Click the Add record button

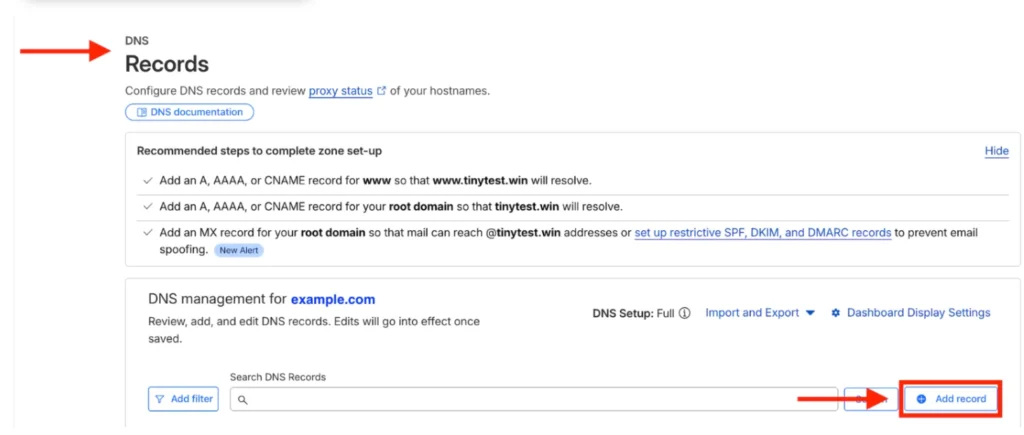[951, 399]
